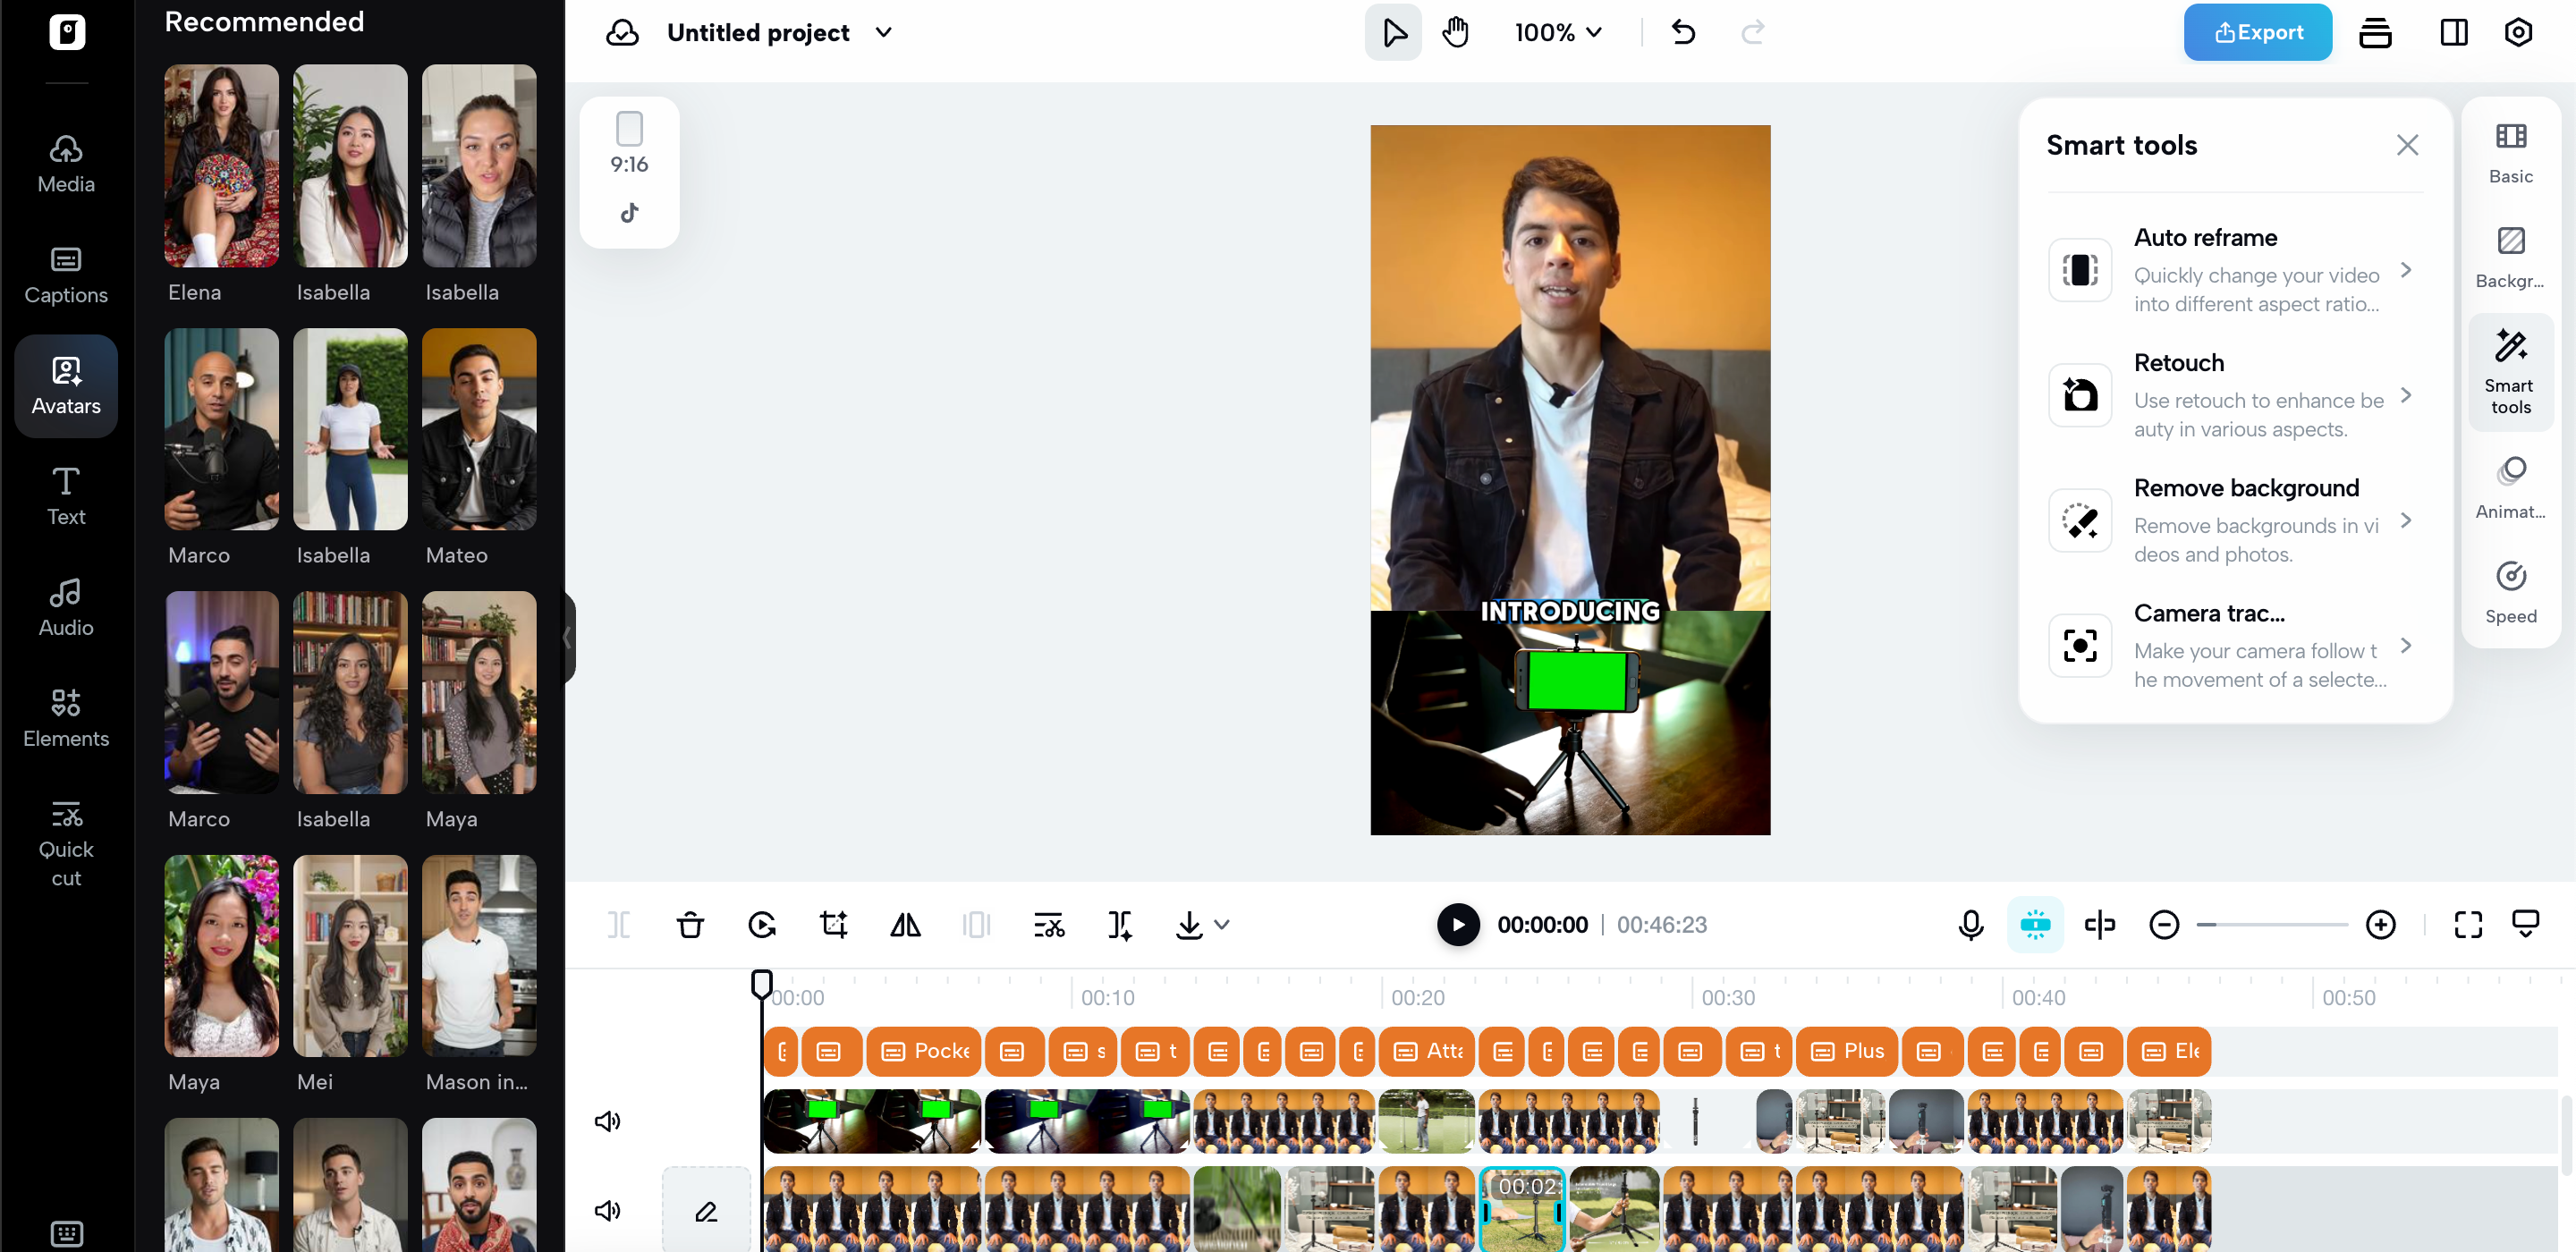This screenshot has height=1252, width=2576.
Task: Expand the Untitled project name dropdown
Action: (883, 33)
